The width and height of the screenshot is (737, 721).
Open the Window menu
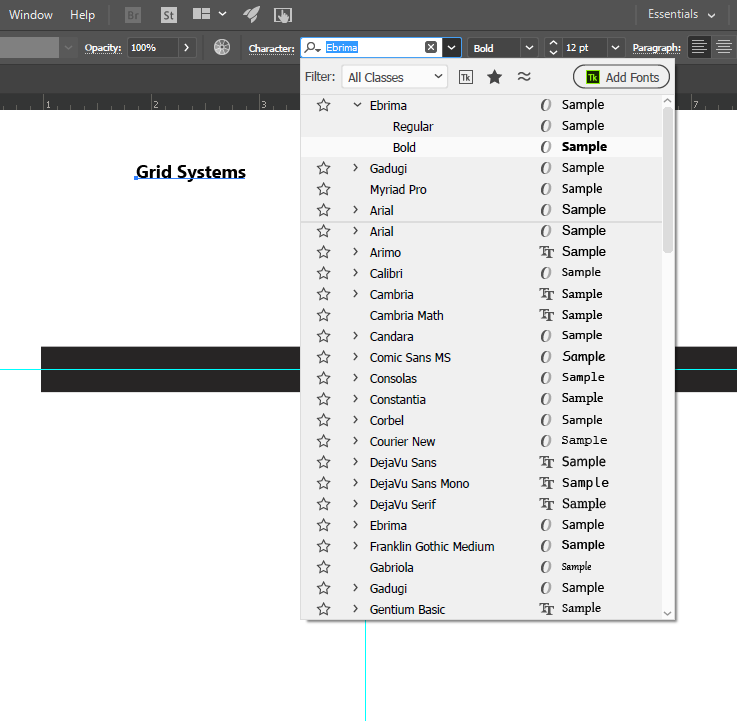pyautogui.click(x=31, y=15)
